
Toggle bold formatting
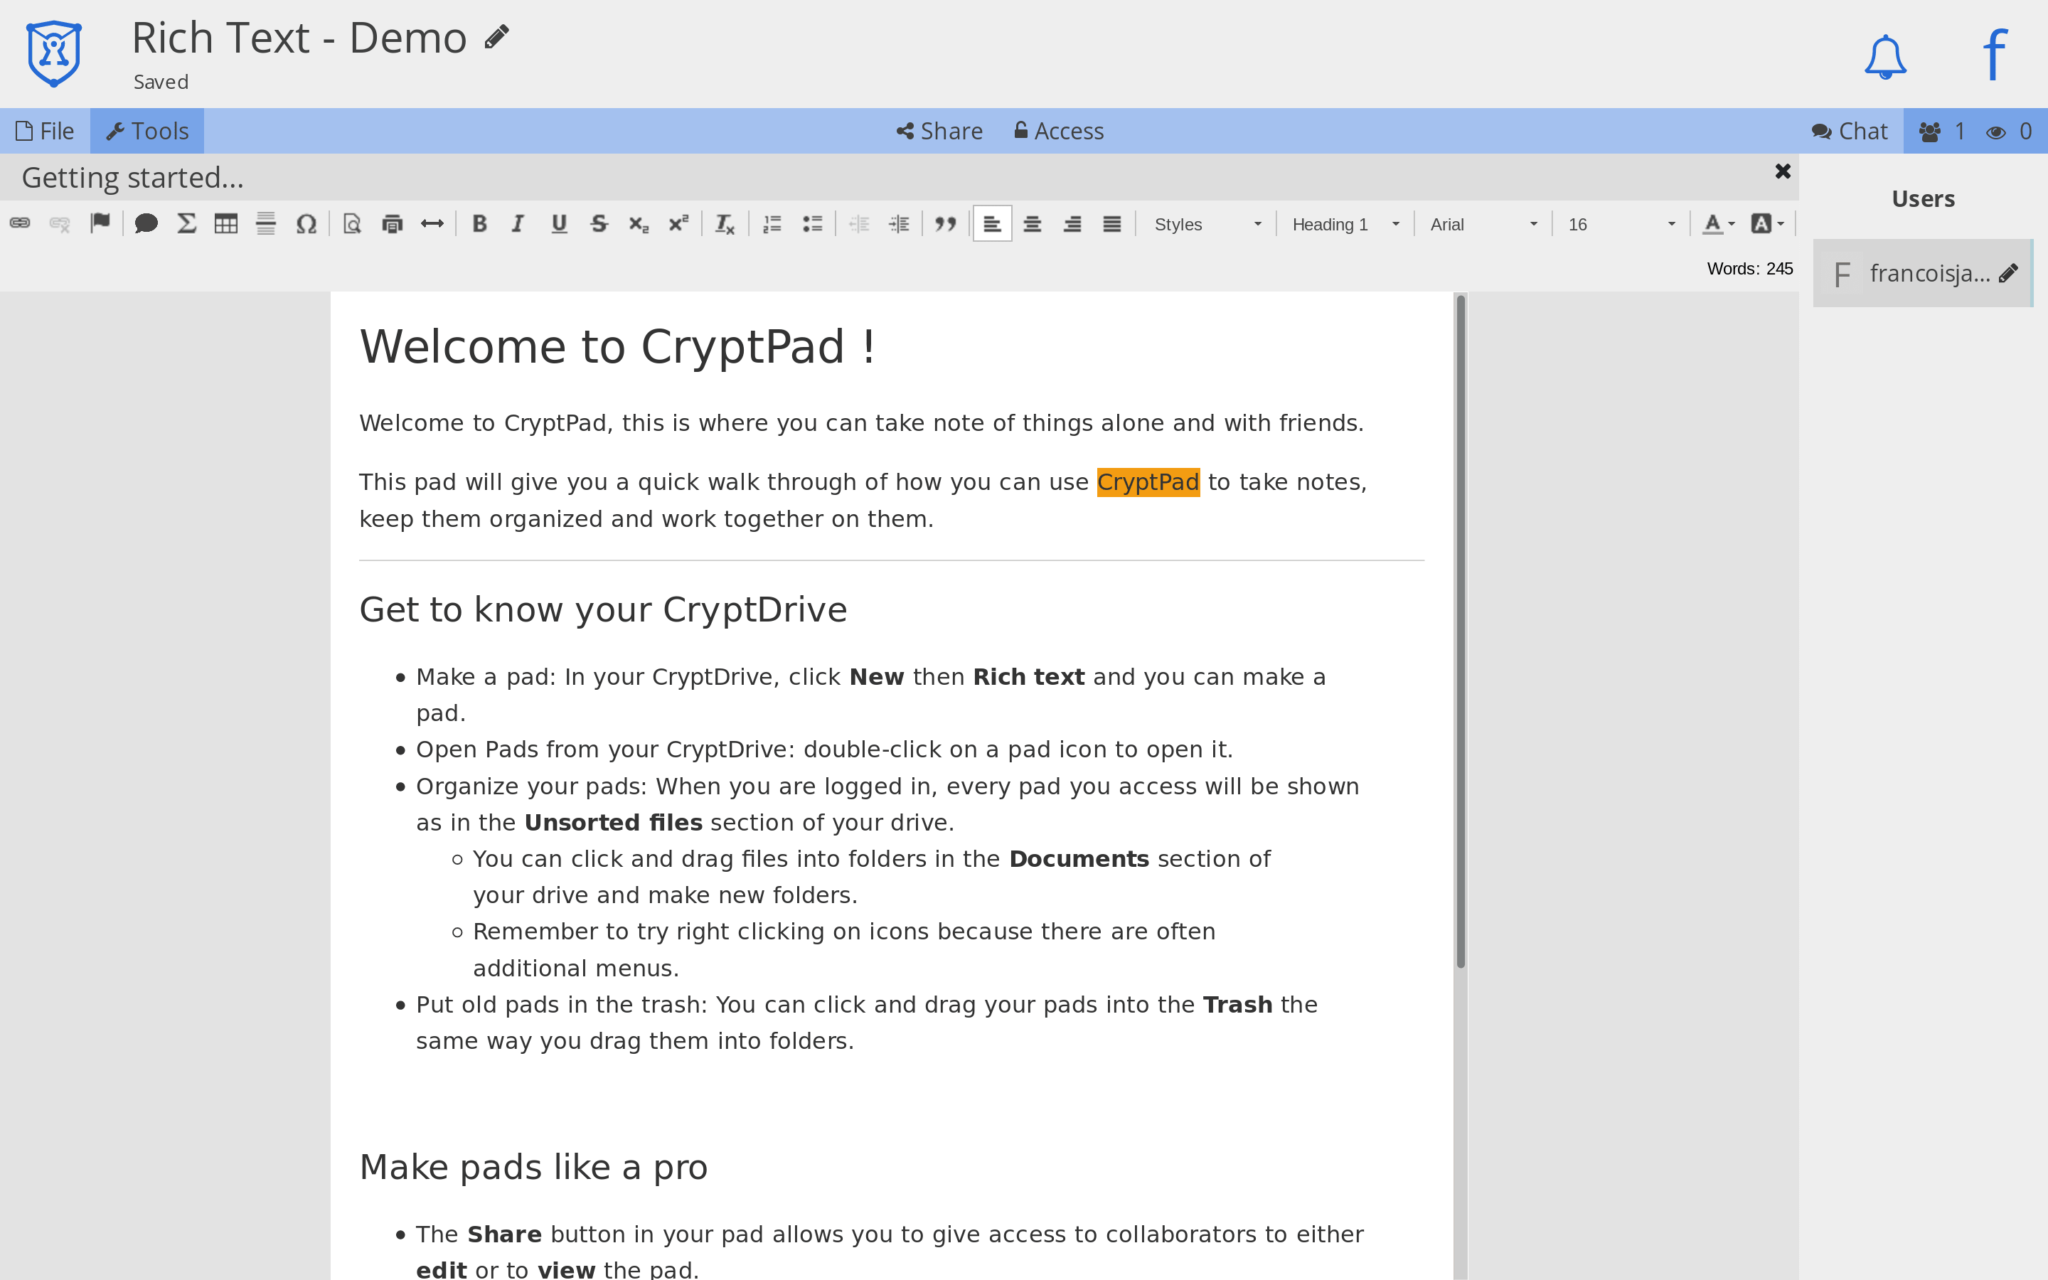click(x=480, y=223)
